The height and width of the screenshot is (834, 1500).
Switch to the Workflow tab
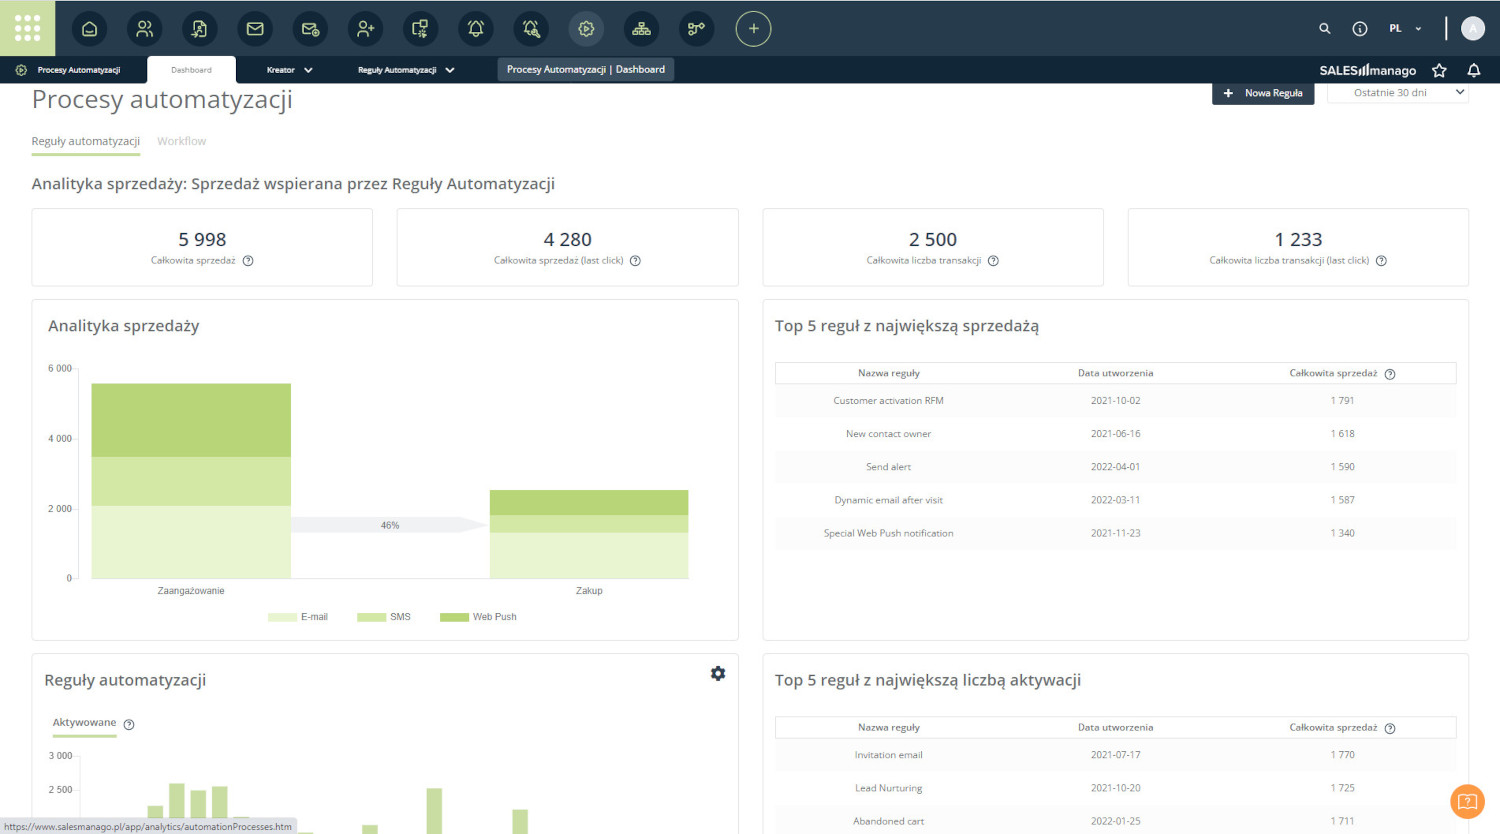(182, 142)
